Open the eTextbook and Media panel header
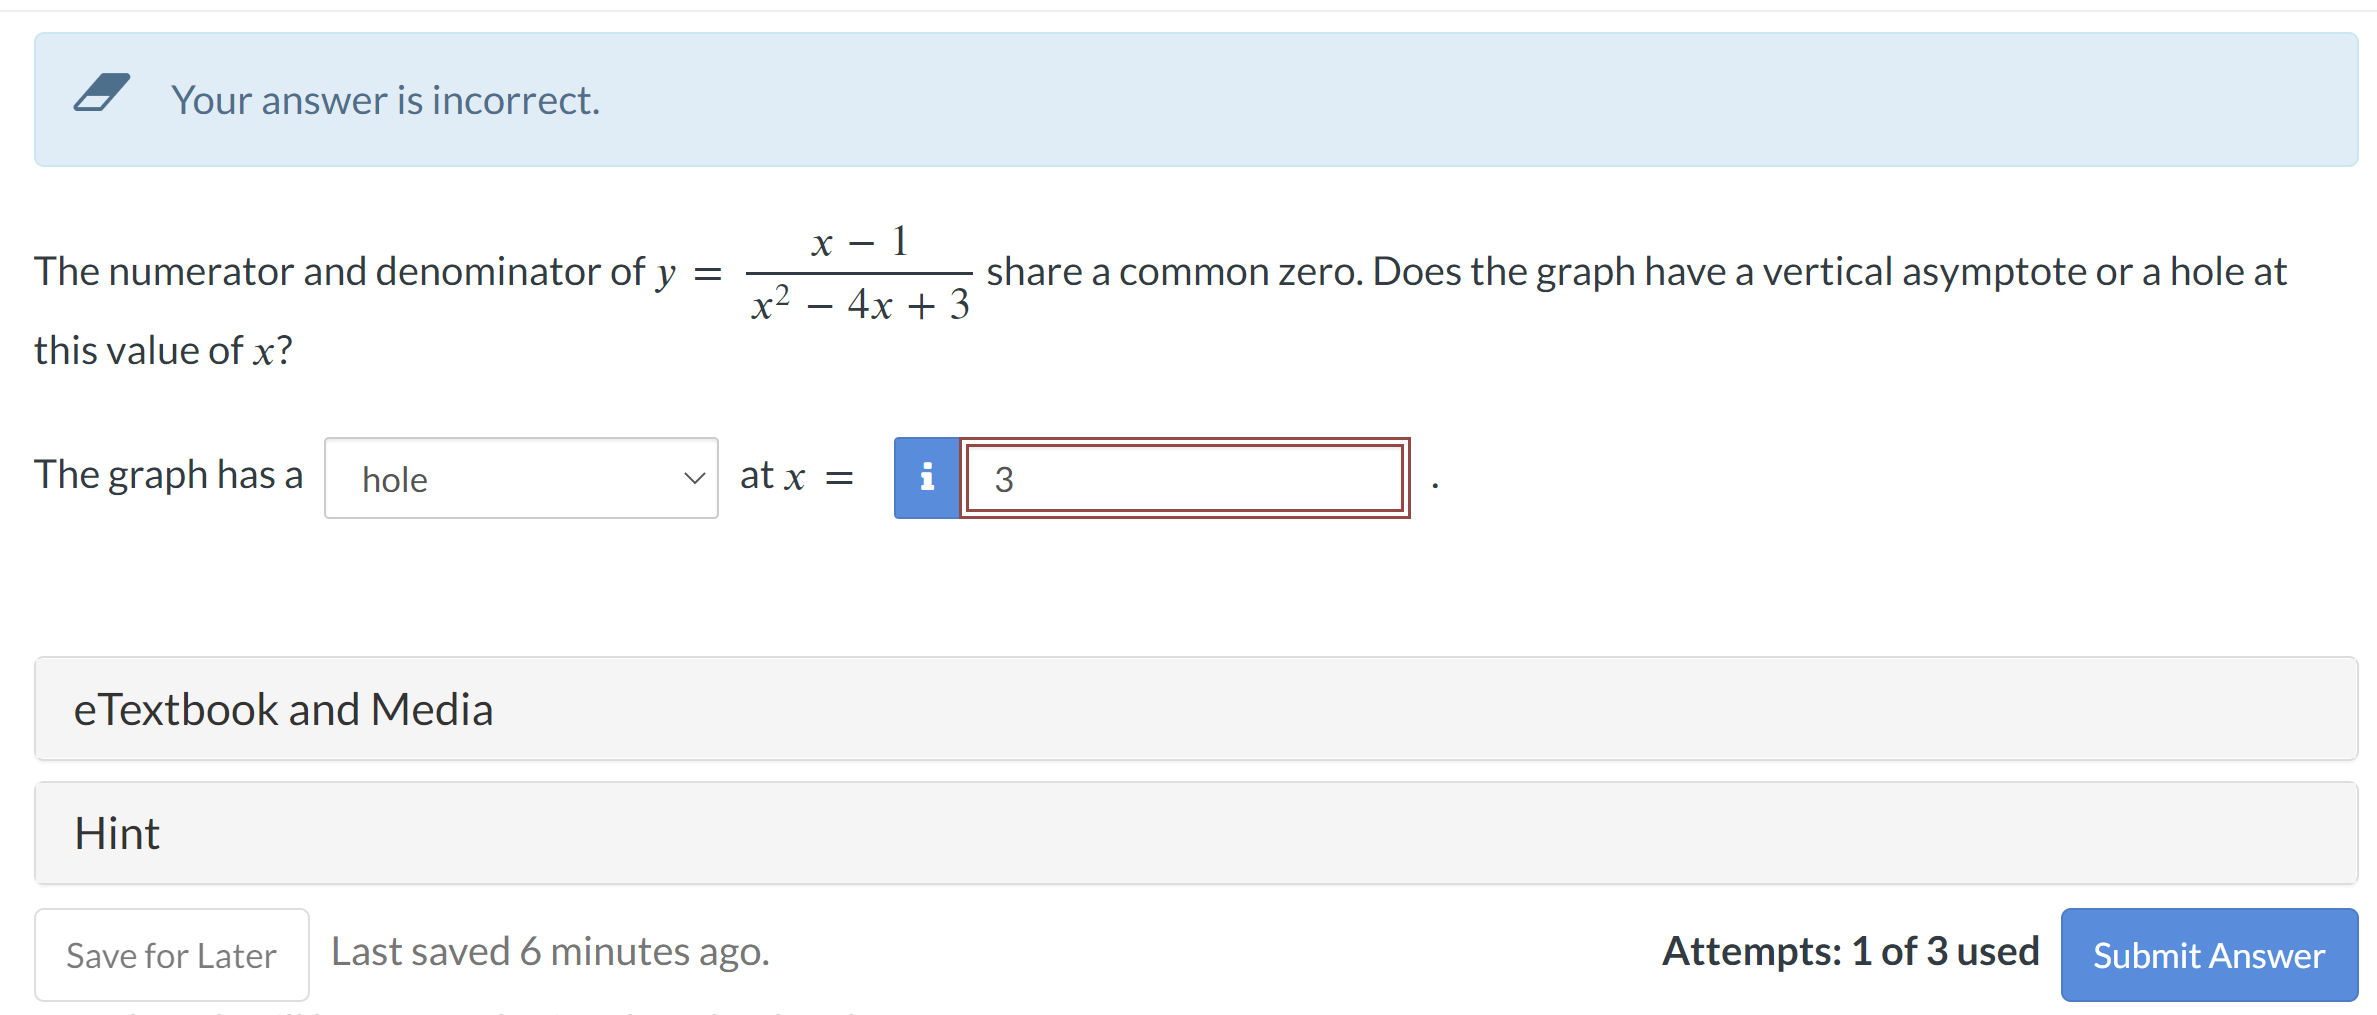 [x=283, y=709]
